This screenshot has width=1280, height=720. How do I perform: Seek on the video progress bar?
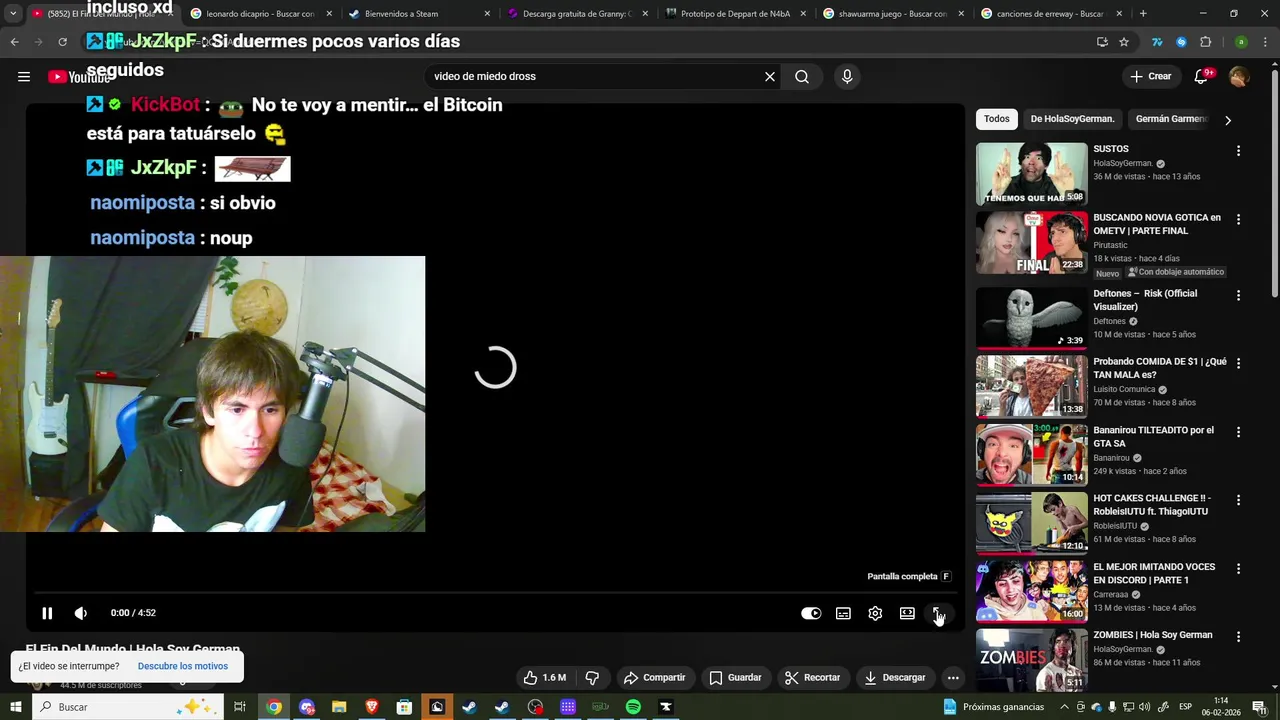coord(495,593)
